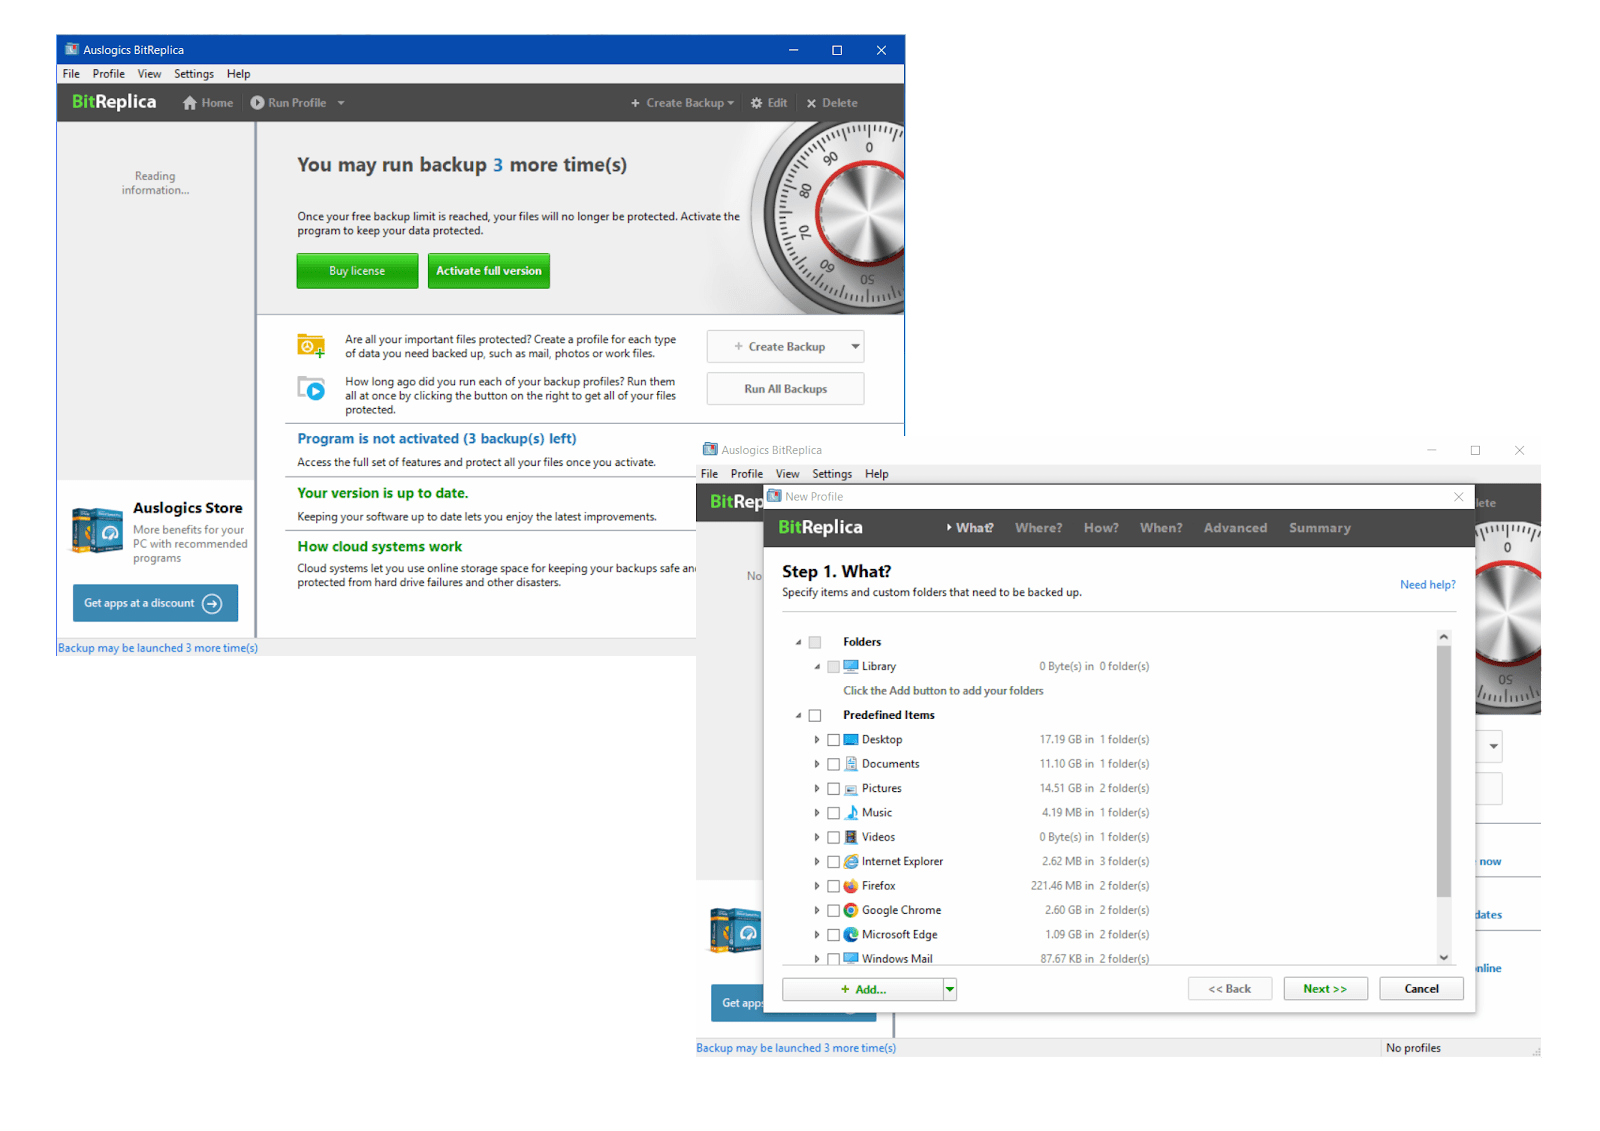Click the Google Chrome icon
1600x1131 pixels.
[851, 910]
